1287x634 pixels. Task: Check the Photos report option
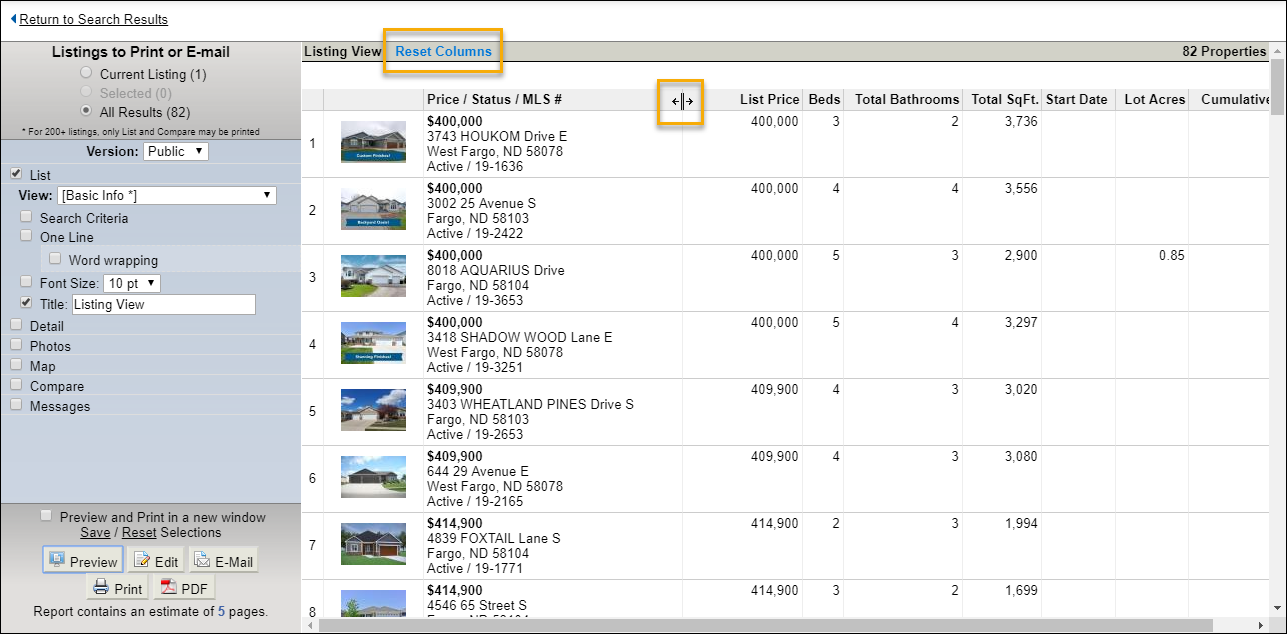(16, 345)
